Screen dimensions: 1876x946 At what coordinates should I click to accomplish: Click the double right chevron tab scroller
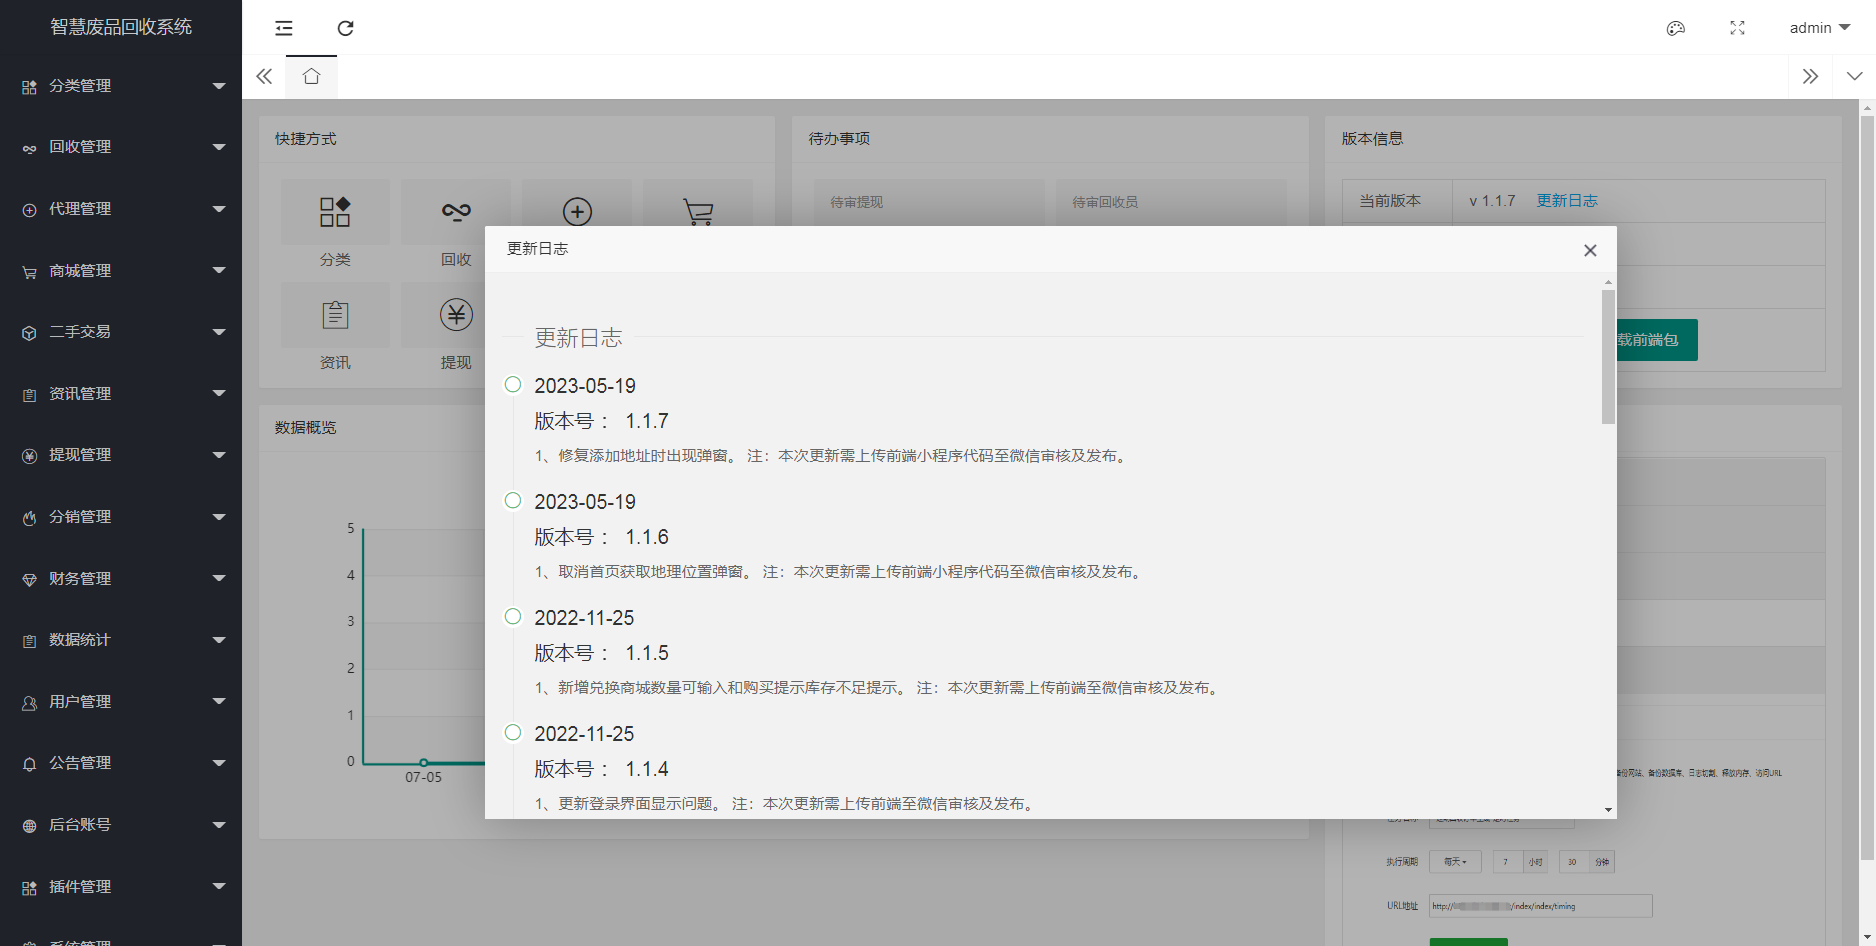[1810, 76]
